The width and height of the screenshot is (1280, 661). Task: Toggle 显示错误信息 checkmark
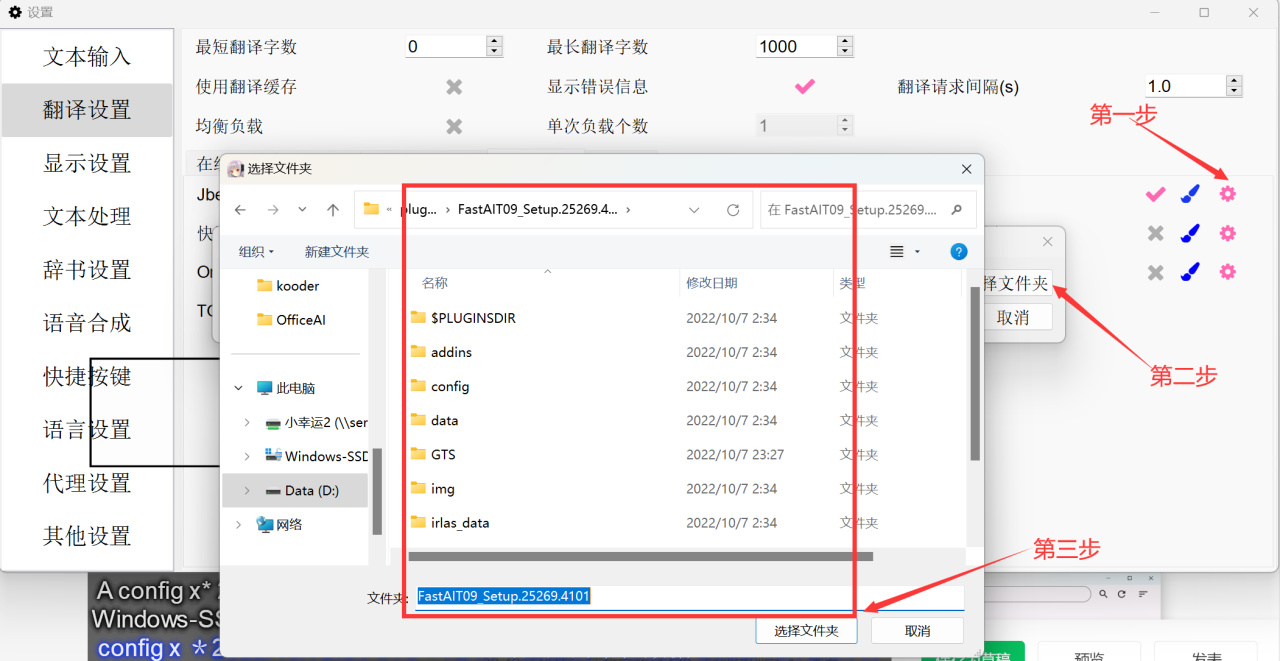805,87
